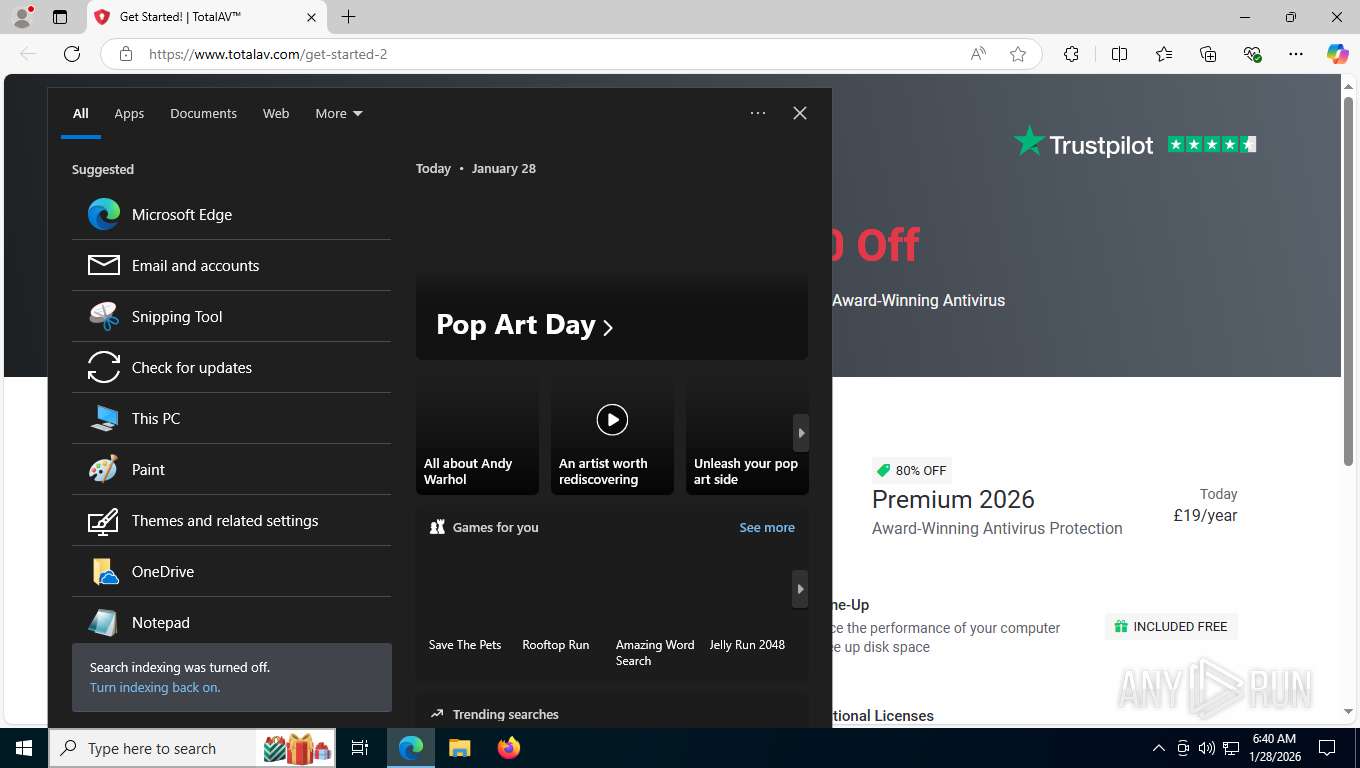
Task: Show hidden system tray icons
Action: pyautogui.click(x=1159, y=748)
